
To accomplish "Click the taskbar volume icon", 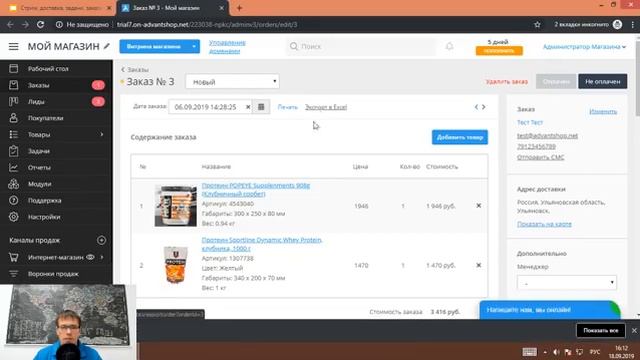I will (556, 352).
